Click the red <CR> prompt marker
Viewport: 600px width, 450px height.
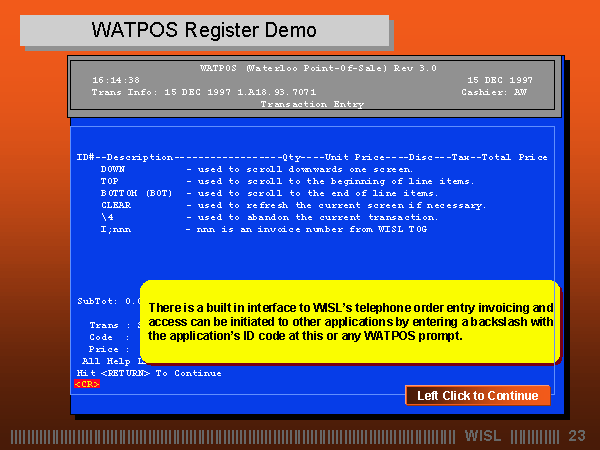click(87, 383)
